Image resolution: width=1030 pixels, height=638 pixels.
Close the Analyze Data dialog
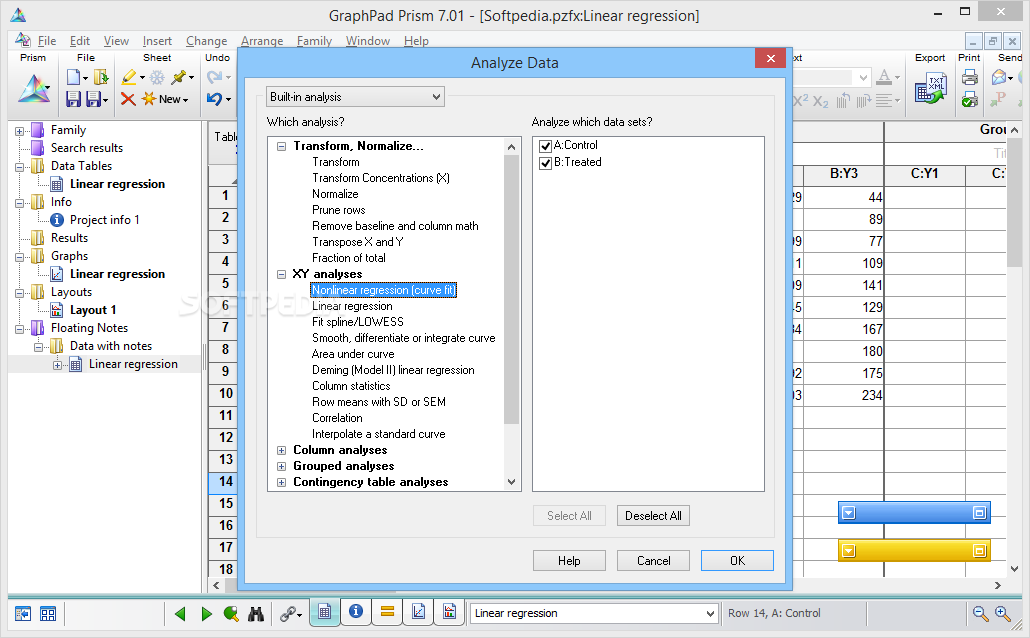click(771, 58)
